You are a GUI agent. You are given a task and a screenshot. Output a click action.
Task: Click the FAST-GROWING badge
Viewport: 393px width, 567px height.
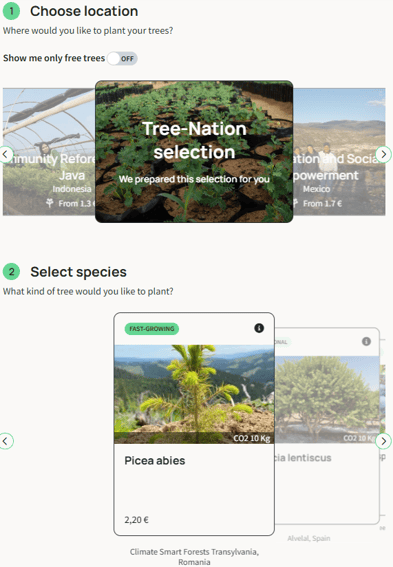click(152, 329)
